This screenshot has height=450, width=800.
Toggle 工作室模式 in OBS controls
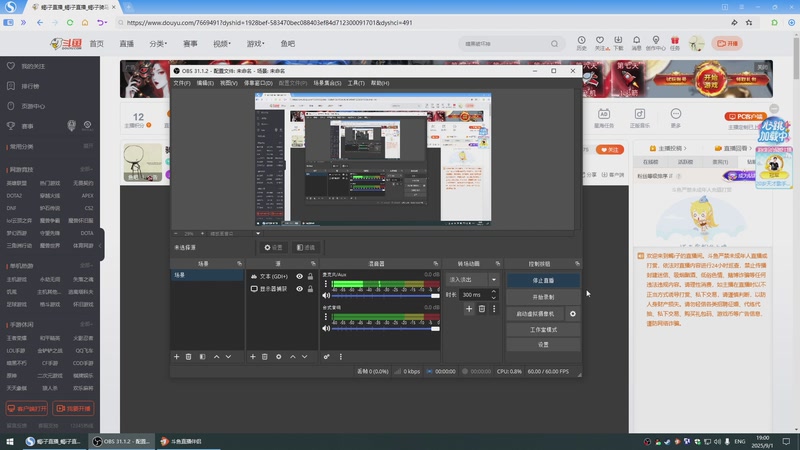click(x=543, y=330)
